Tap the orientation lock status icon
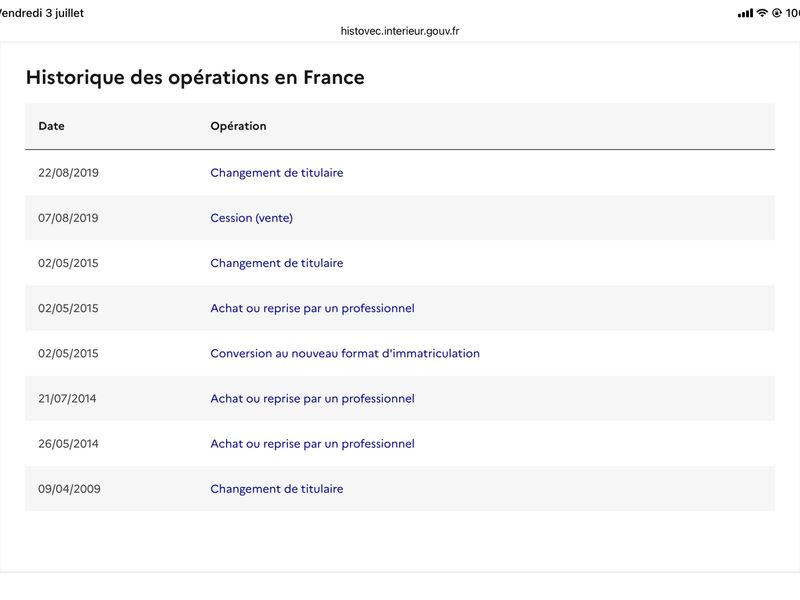The image size is (800, 600). [x=777, y=13]
